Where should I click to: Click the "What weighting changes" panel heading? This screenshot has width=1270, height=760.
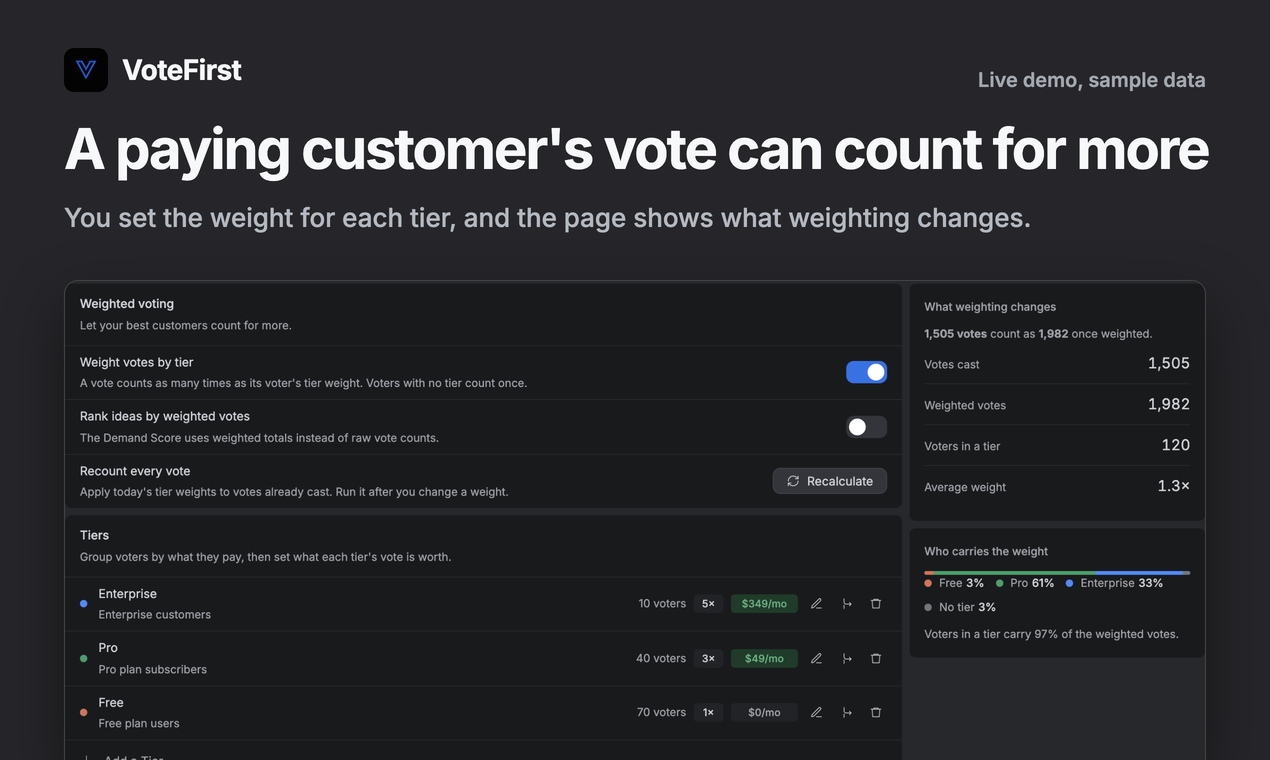click(990, 307)
